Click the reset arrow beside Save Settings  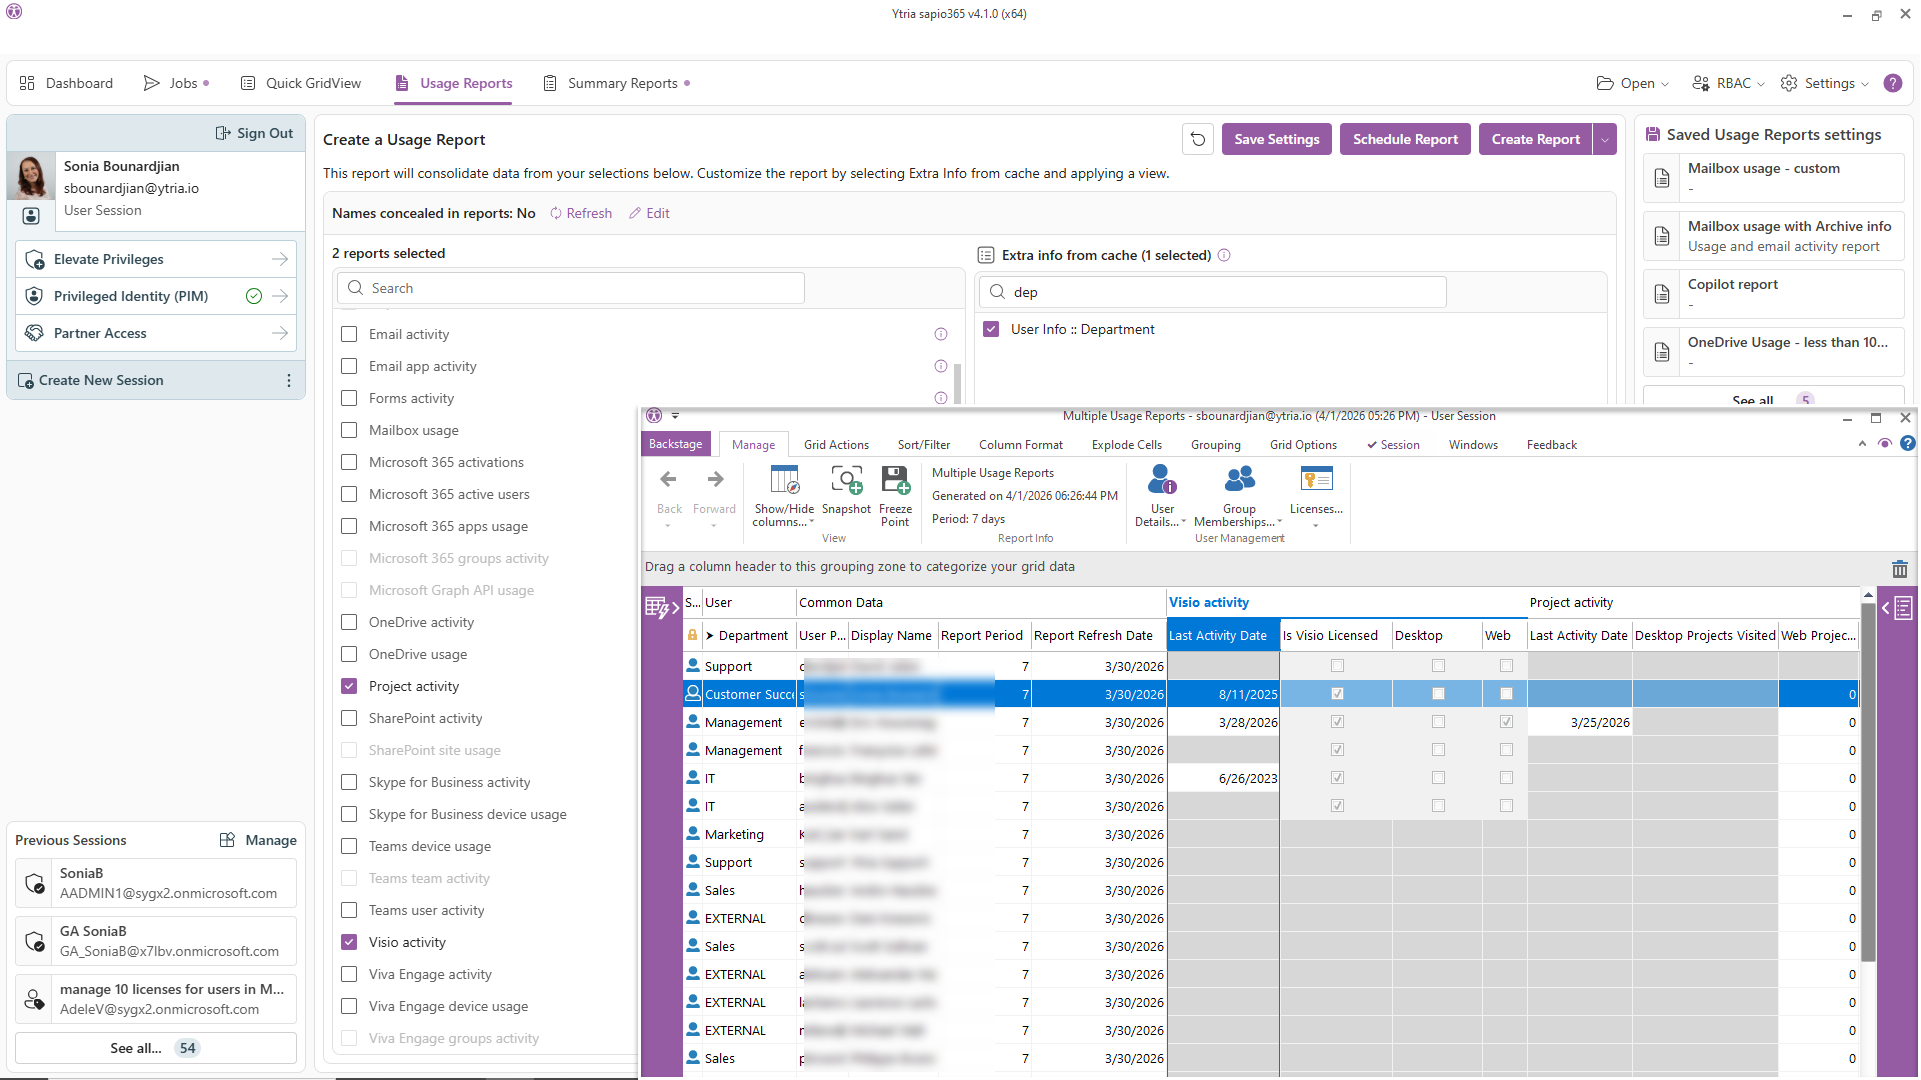1198,139
